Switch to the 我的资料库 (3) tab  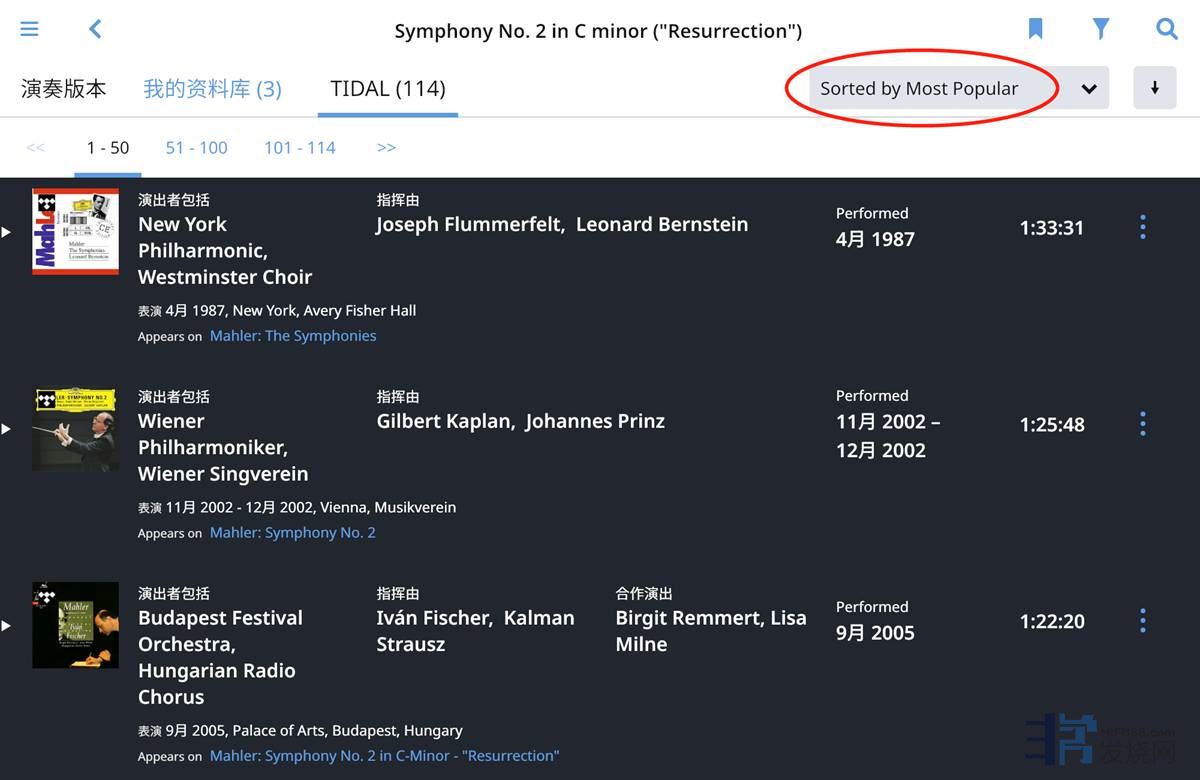[212, 89]
